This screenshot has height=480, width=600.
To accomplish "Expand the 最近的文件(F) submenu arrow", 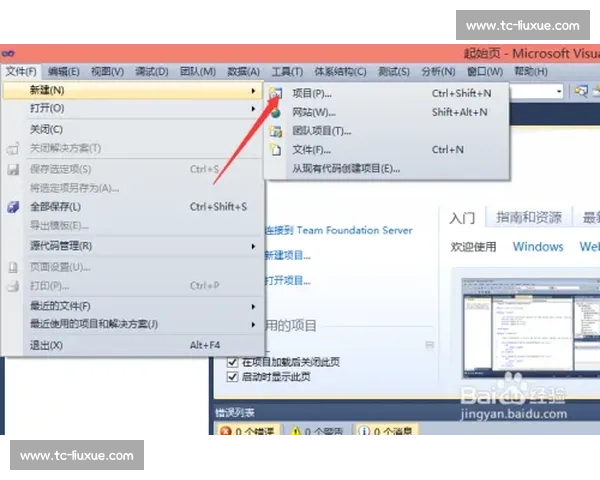I will point(253,307).
